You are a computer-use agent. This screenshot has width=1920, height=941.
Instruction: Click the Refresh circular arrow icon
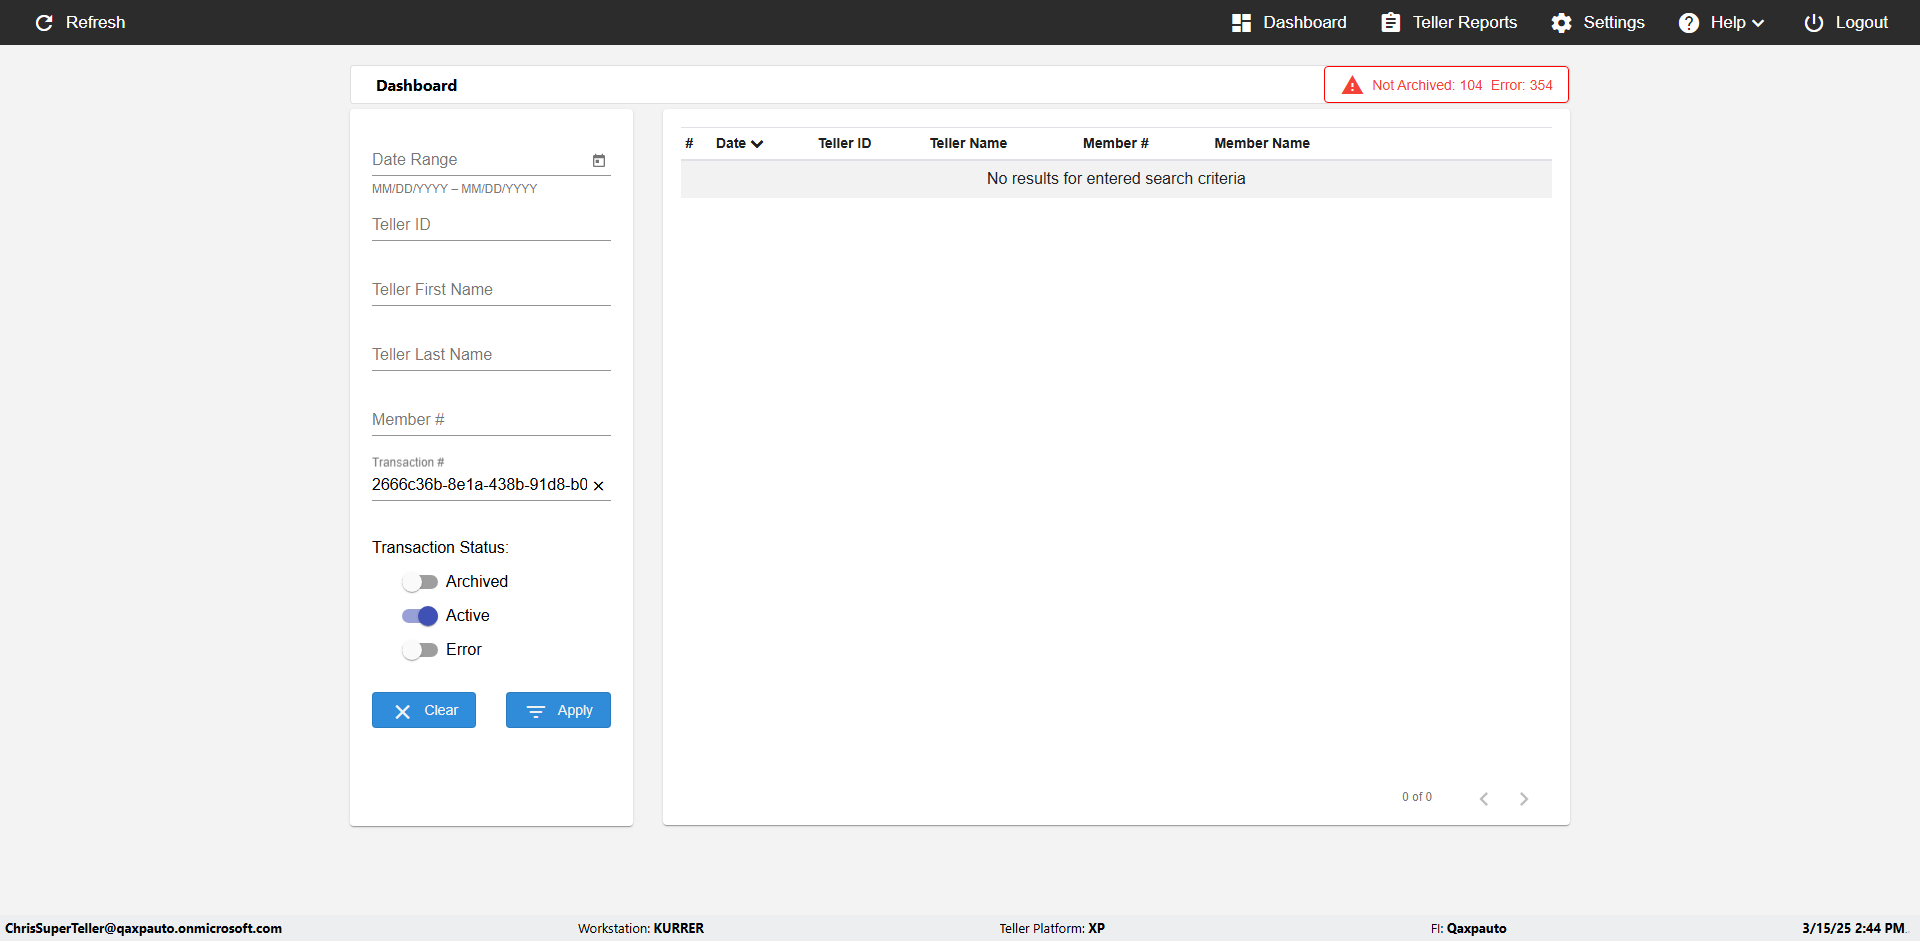[44, 22]
